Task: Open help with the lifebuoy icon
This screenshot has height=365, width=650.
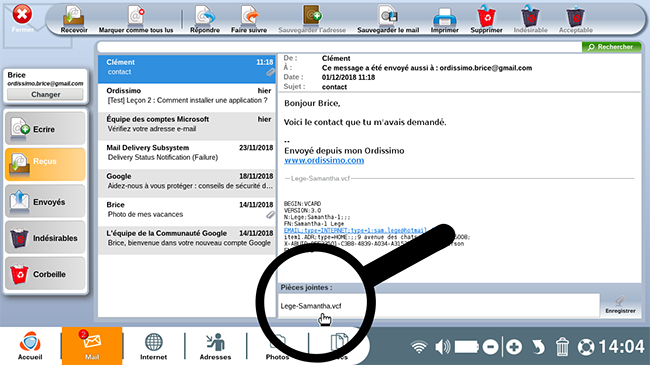Action: [586, 347]
